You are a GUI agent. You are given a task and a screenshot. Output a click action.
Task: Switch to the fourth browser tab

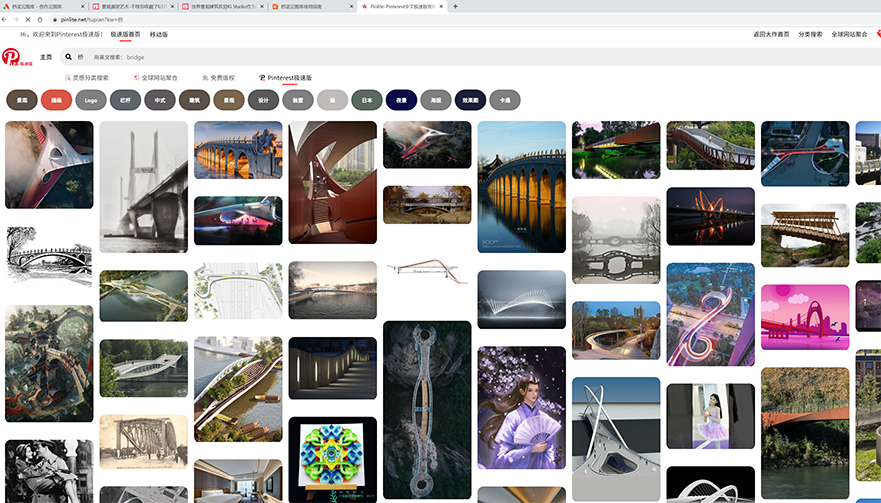[x=312, y=7]
